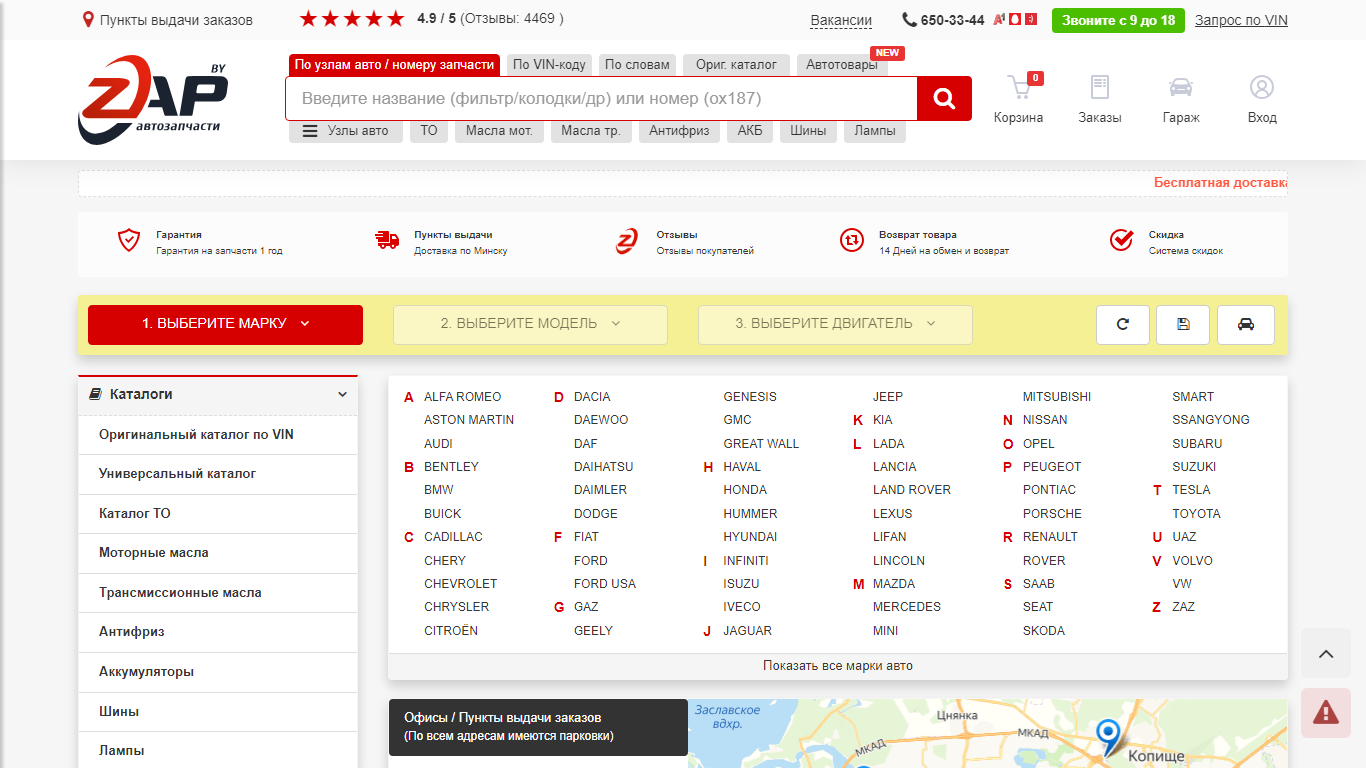Viewport: 1366px width, 768px height.
Task: Open the Вакансии link
Action: click(841, 20)
